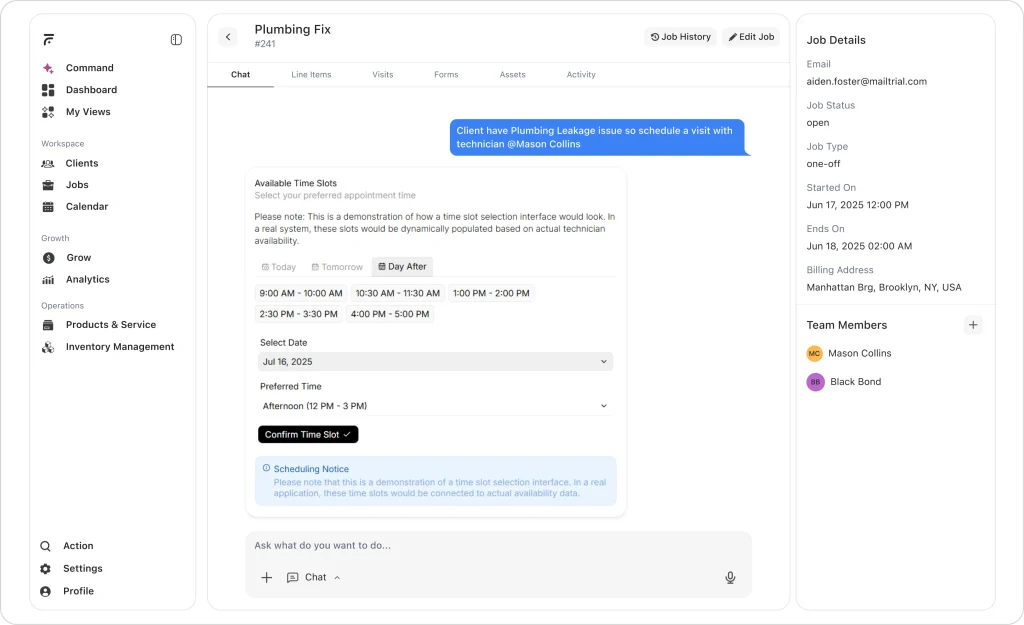The width and height of the screenshot is (1024, 625).
Task: Click the microphone icon in the chat input
Action: (x=730, y=578)
